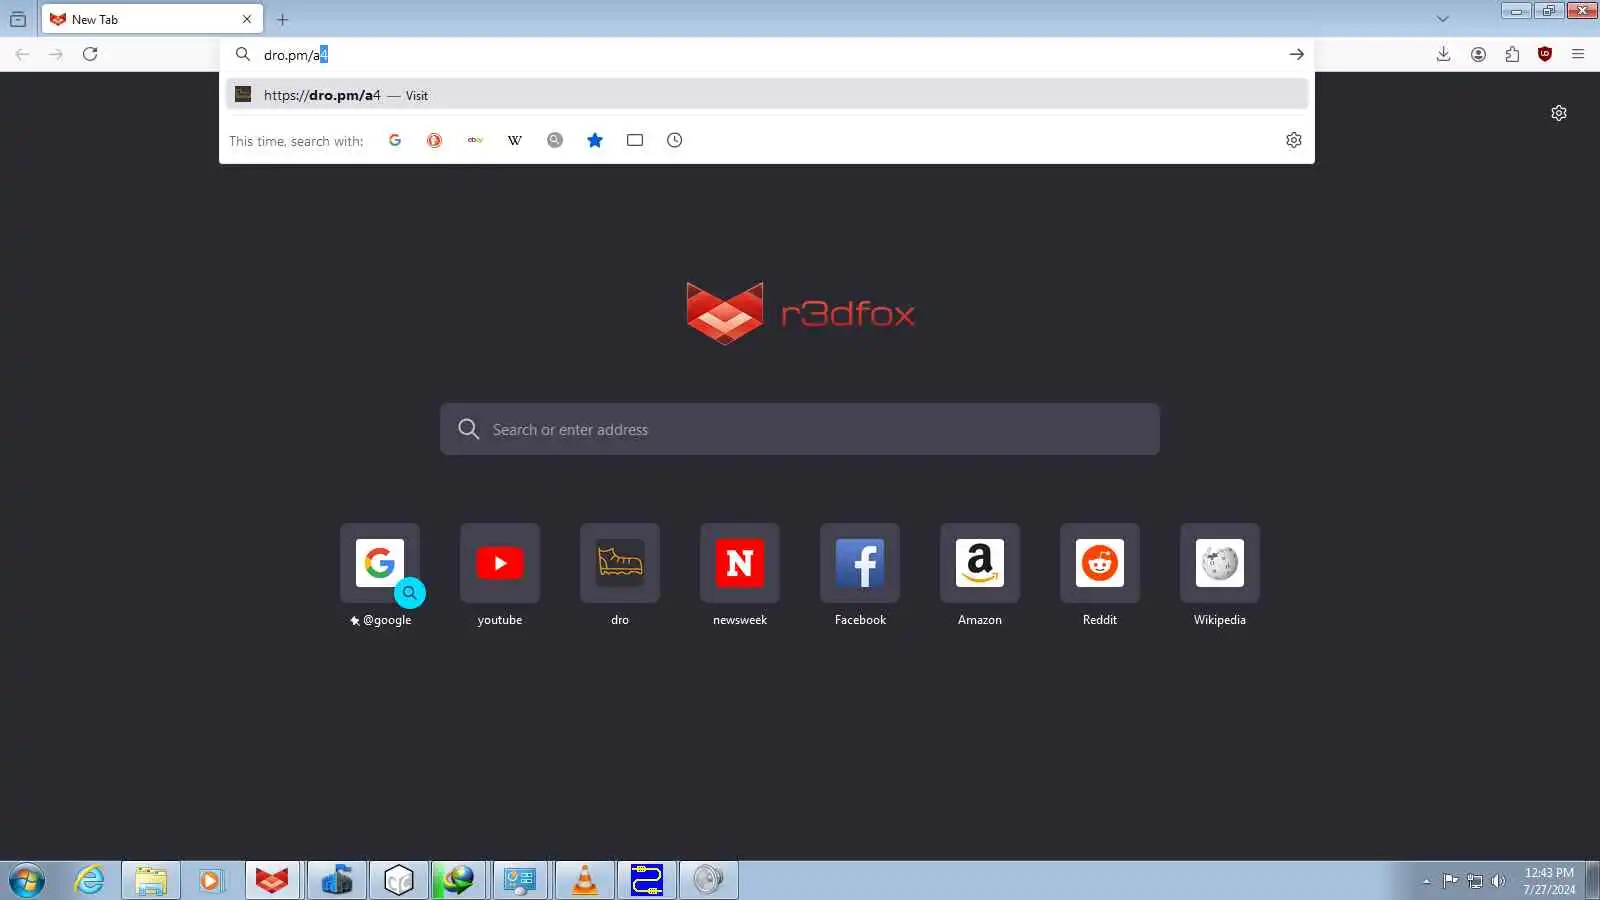Open a new tab with plus button

[283, 19]
